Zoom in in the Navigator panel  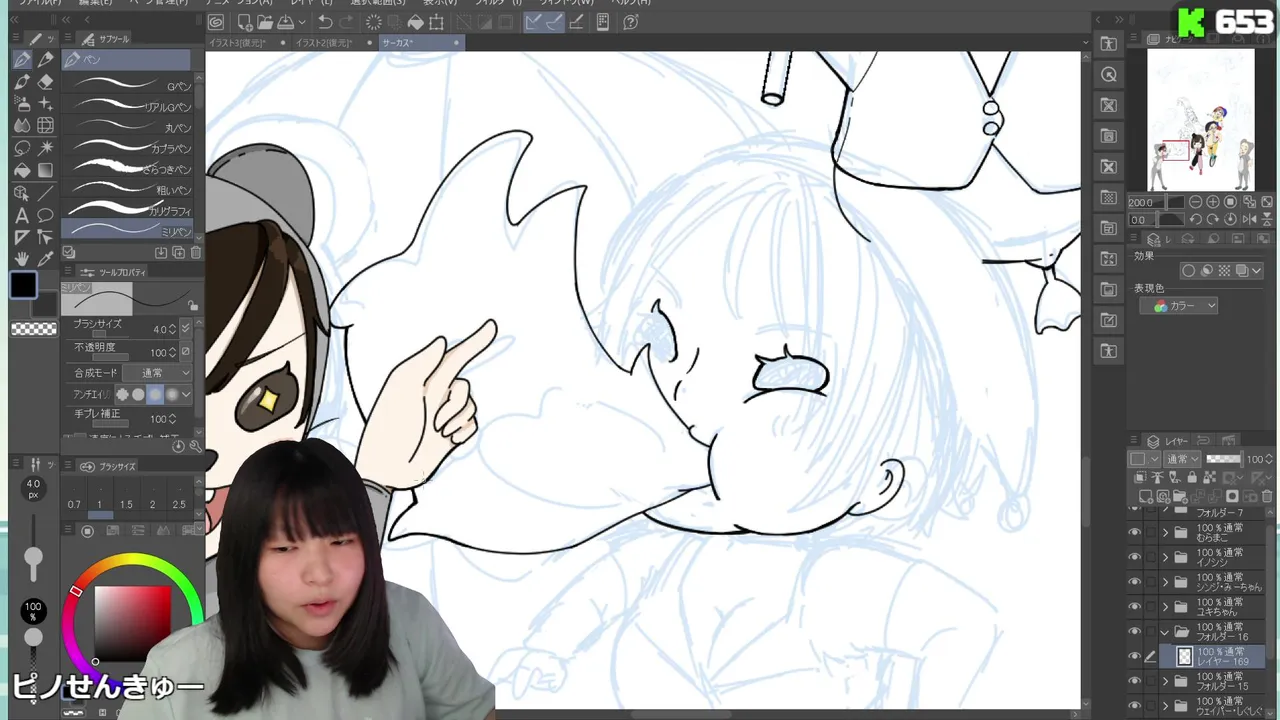[1211, 202]
